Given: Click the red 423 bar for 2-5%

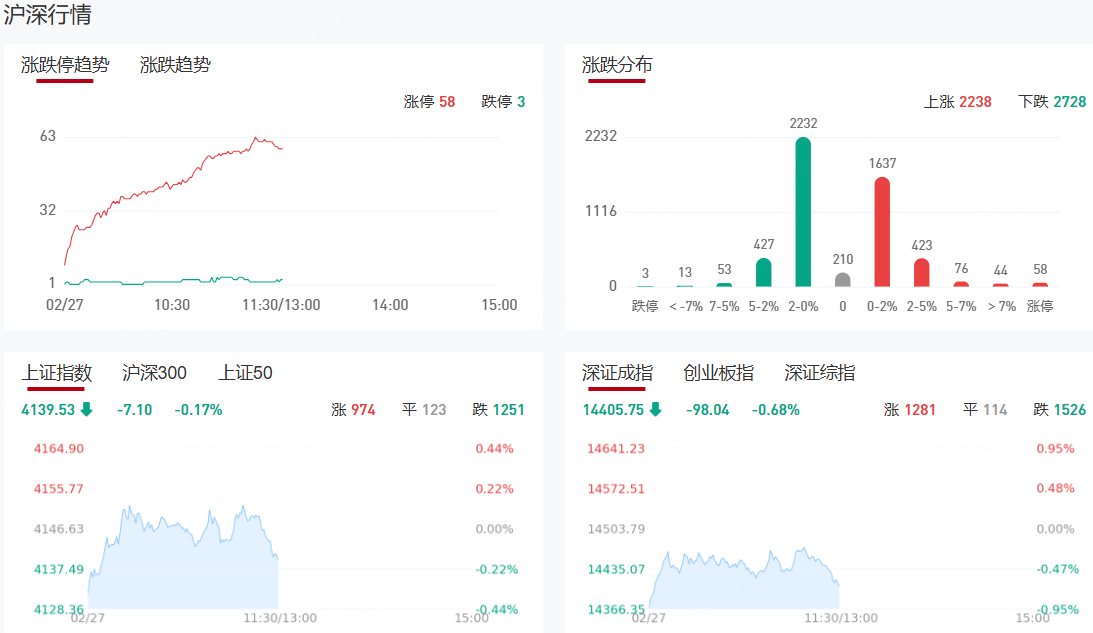Looking at the screenshot, I should point(921,272).
